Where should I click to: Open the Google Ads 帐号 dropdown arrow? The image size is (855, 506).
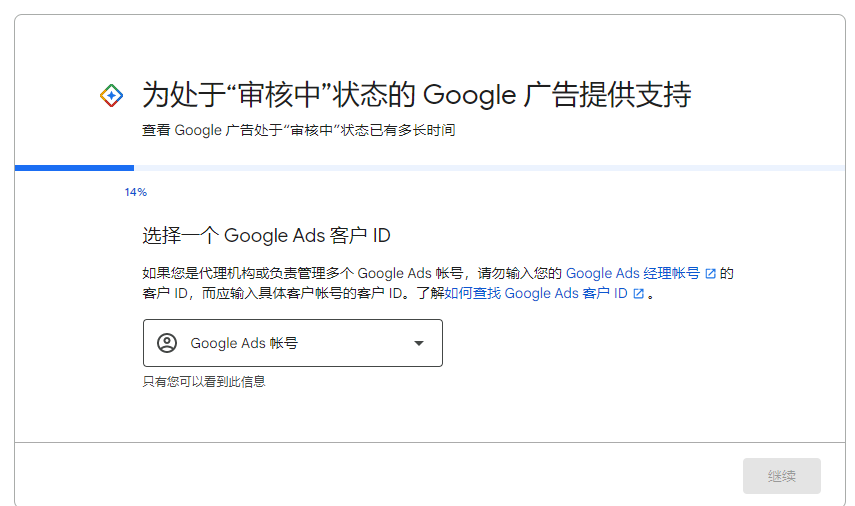pyautogui.click(x=419, y=343)
